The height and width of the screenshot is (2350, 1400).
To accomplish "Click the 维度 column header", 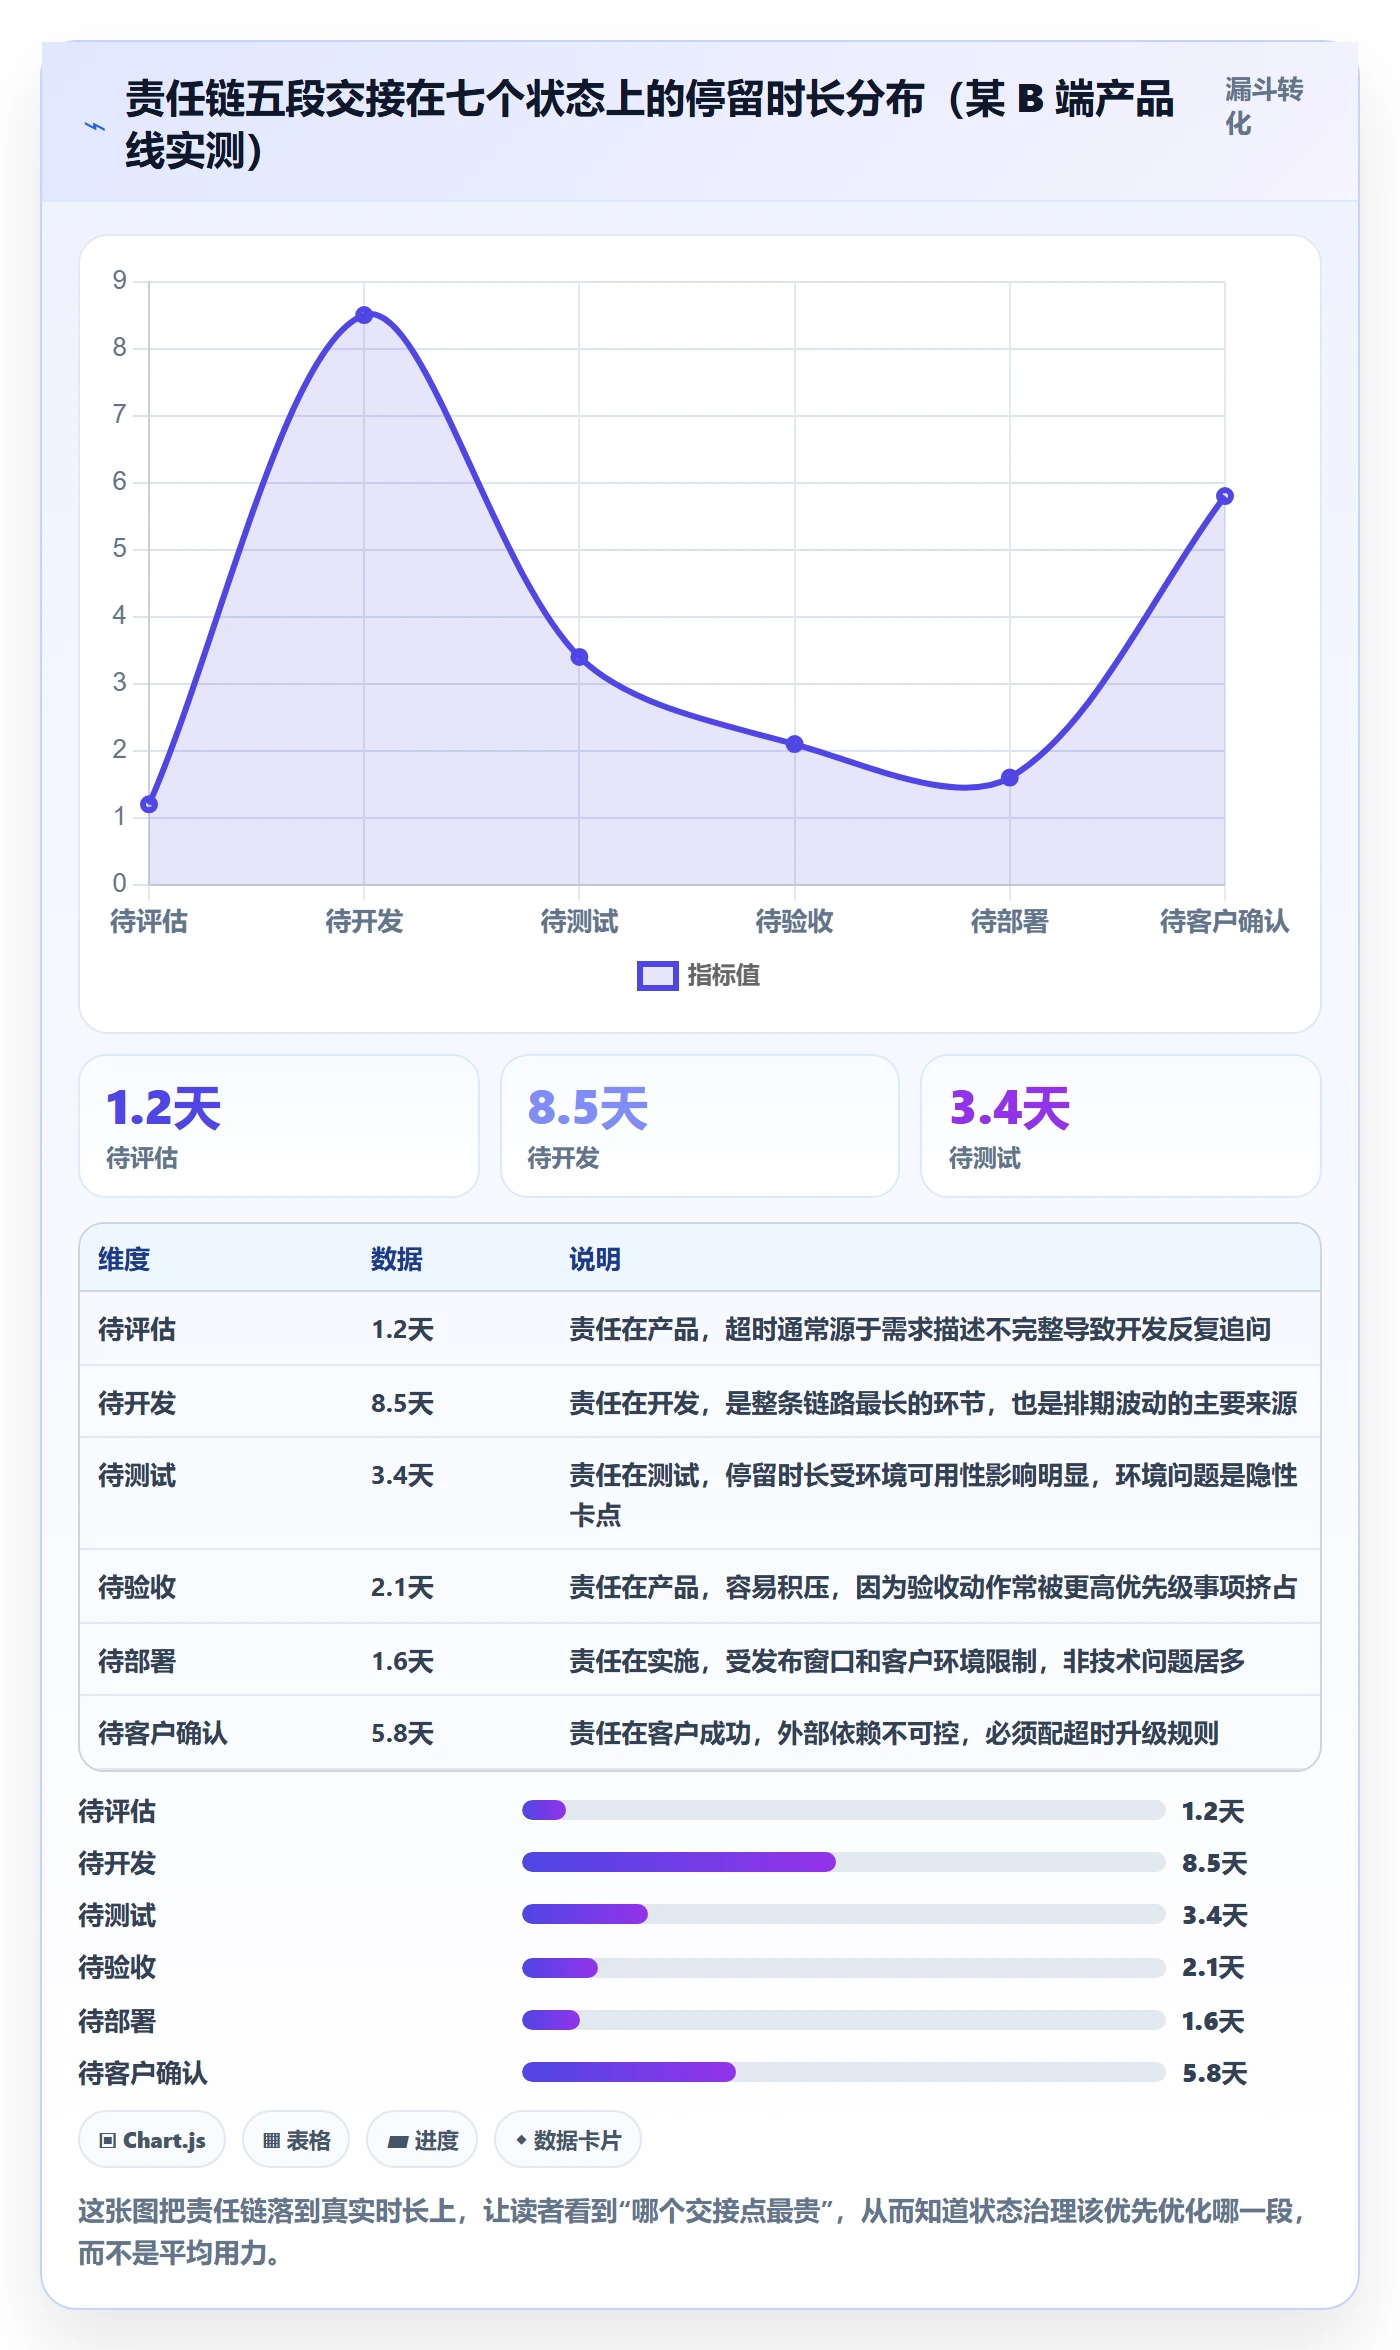I will click(x=124, y=1259).
